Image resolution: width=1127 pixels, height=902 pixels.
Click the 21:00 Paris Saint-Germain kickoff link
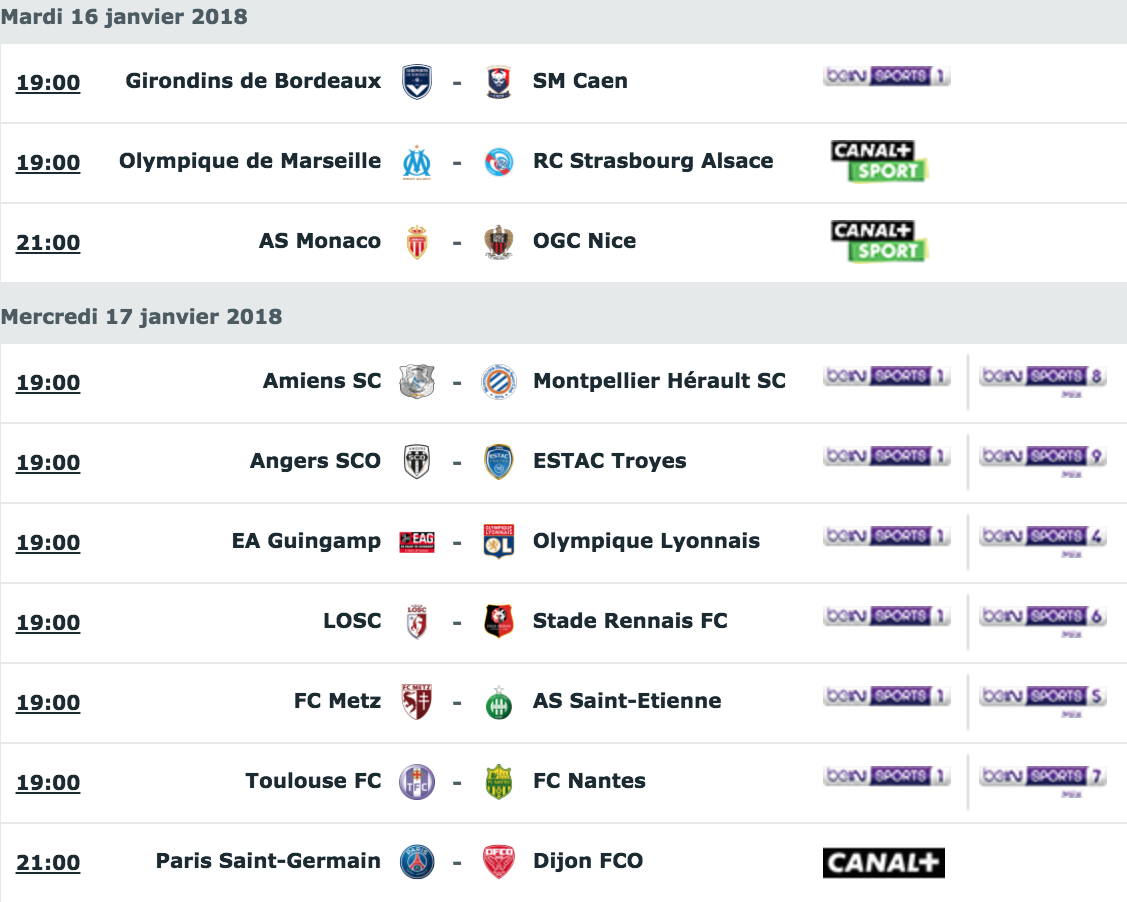coord(48,862)
